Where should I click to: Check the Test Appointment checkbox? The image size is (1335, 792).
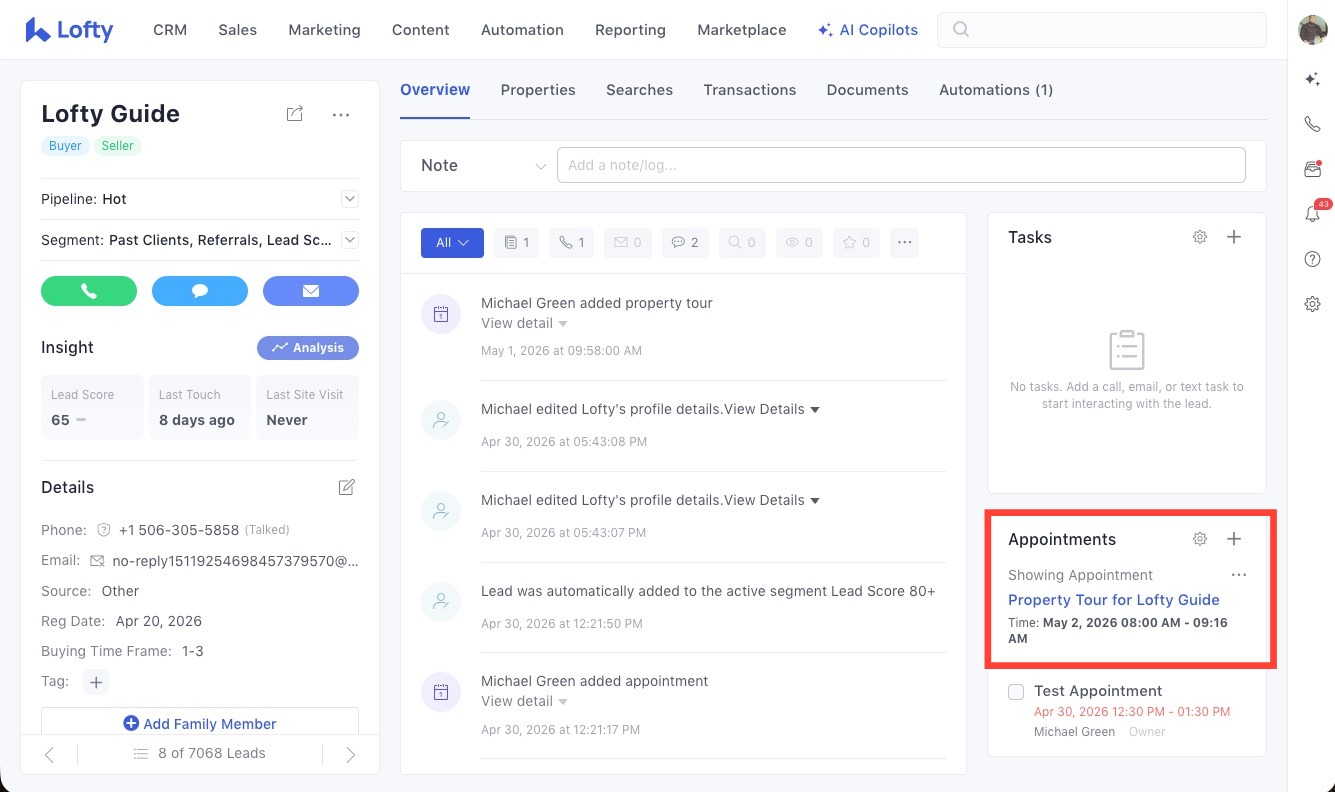point(1016,691)
